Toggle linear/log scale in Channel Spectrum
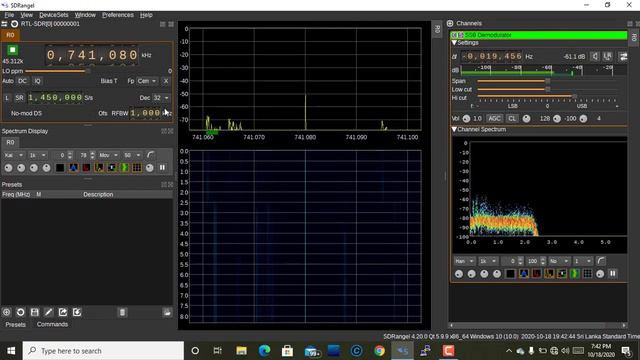The height and width of the screenshot is (360, 640). coord(601,261)
